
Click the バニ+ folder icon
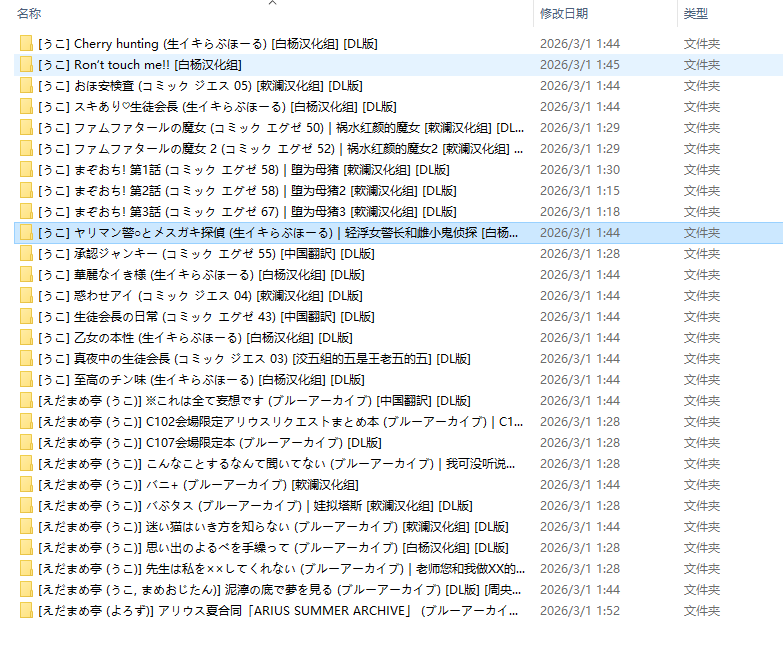click(26, 485)
